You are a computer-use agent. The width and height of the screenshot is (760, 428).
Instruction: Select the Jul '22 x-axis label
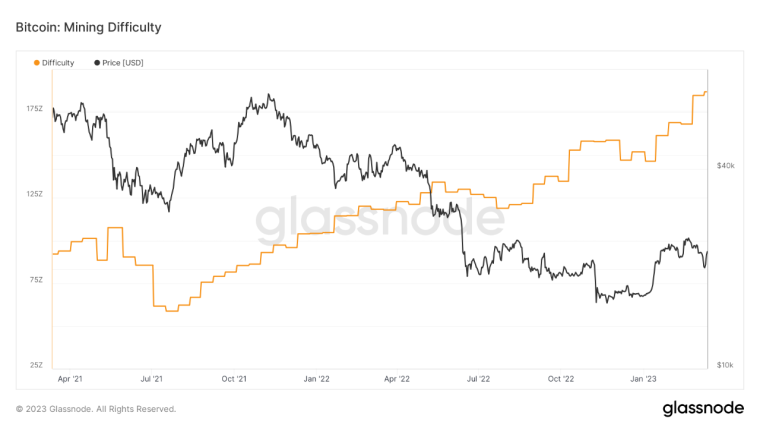(x=479, y=379)
